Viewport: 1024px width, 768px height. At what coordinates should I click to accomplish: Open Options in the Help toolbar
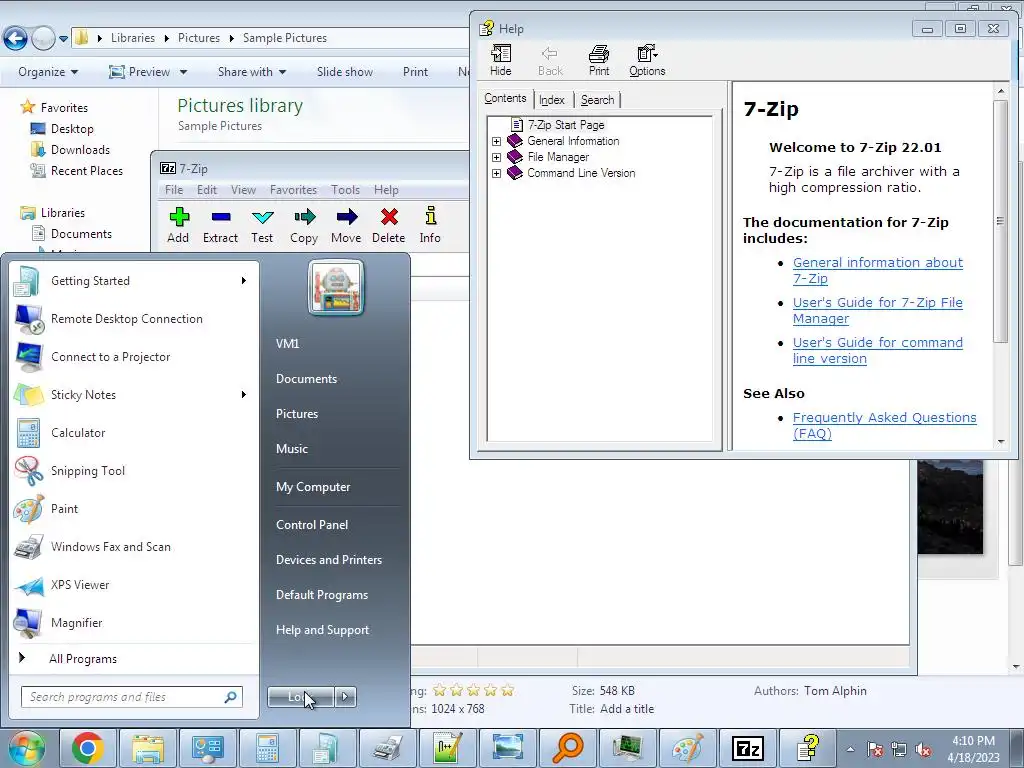pos(647,61)
